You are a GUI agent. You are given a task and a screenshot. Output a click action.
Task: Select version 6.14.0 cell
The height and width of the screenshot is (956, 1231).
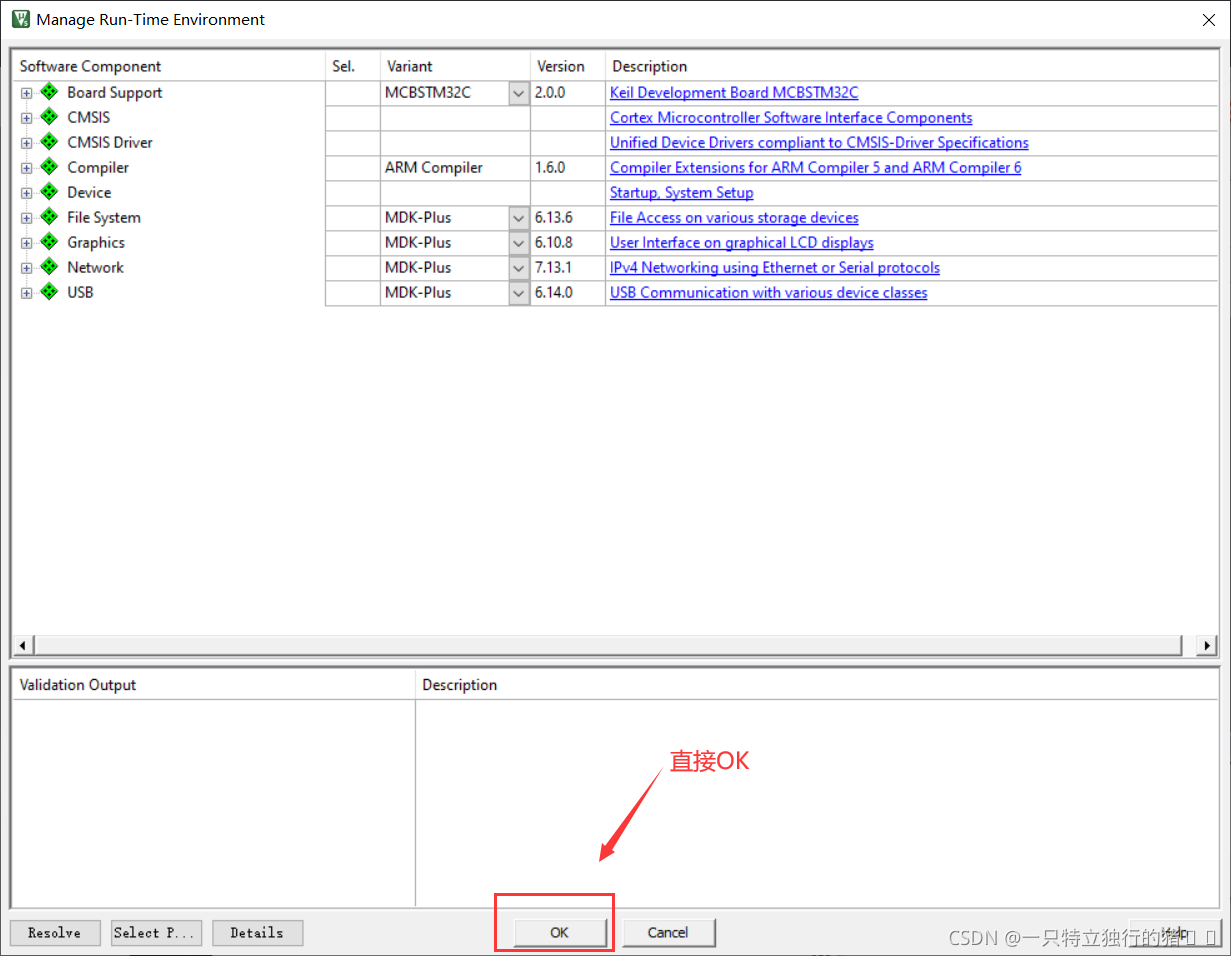click(568, 292)
